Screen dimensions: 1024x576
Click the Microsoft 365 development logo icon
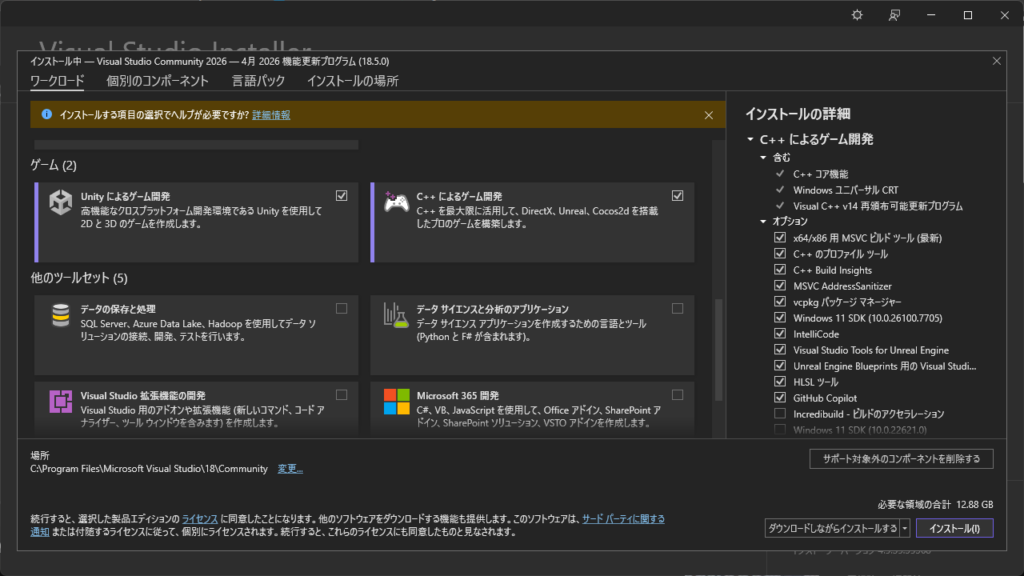pos(396,402)
